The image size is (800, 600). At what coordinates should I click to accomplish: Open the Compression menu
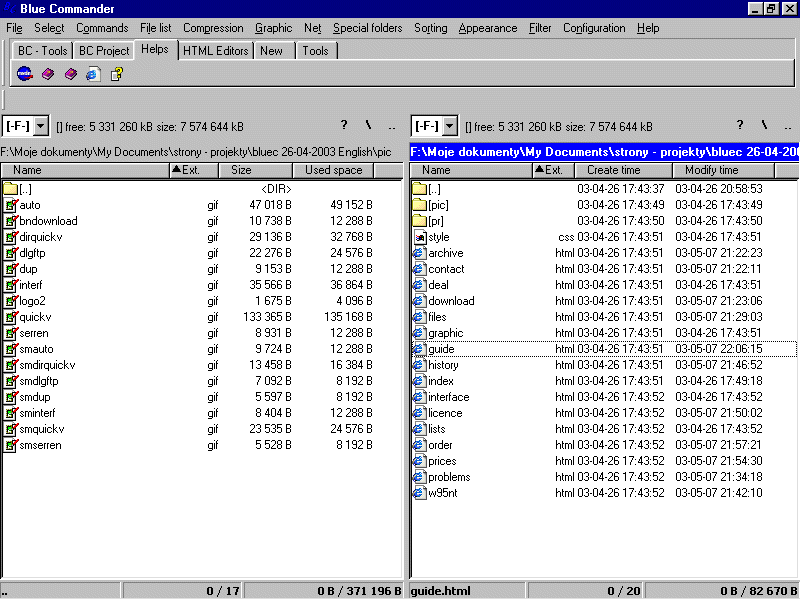point(213,28)
